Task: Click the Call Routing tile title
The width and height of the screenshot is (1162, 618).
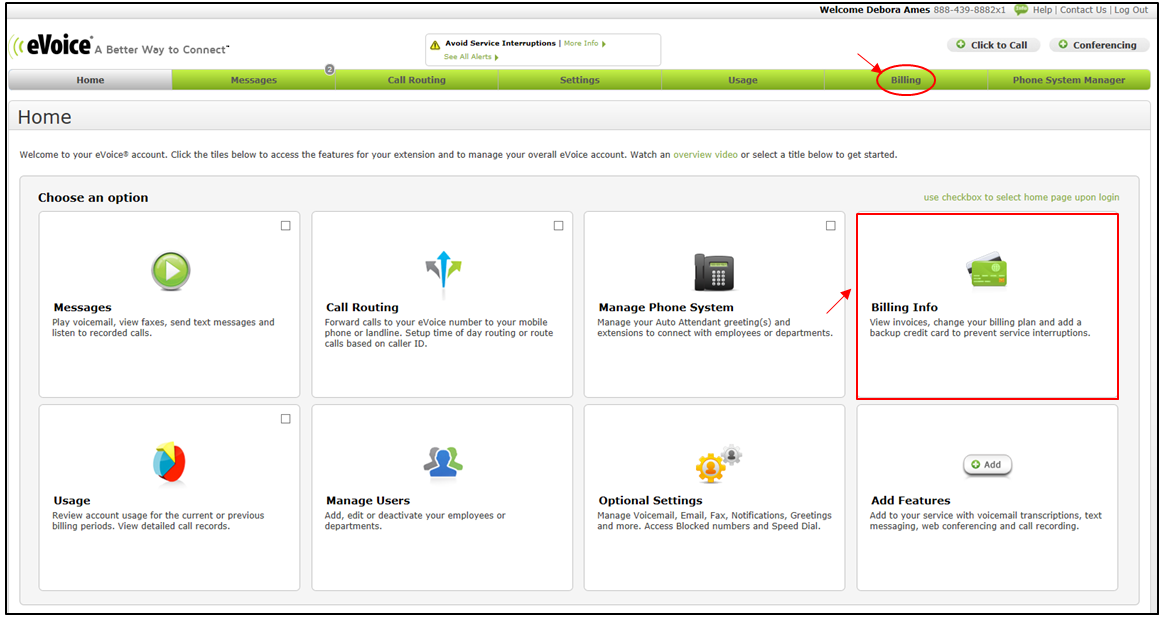Action: [362, 308]
